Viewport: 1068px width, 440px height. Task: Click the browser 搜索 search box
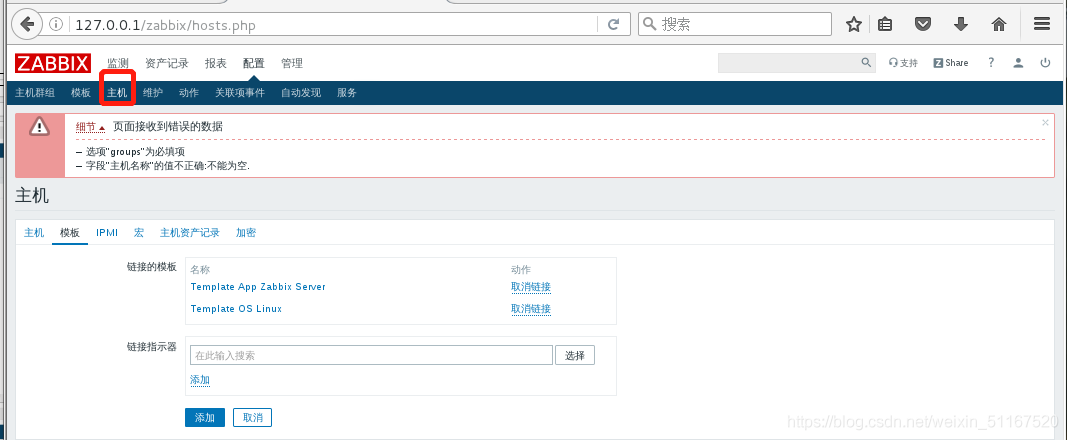735,25
